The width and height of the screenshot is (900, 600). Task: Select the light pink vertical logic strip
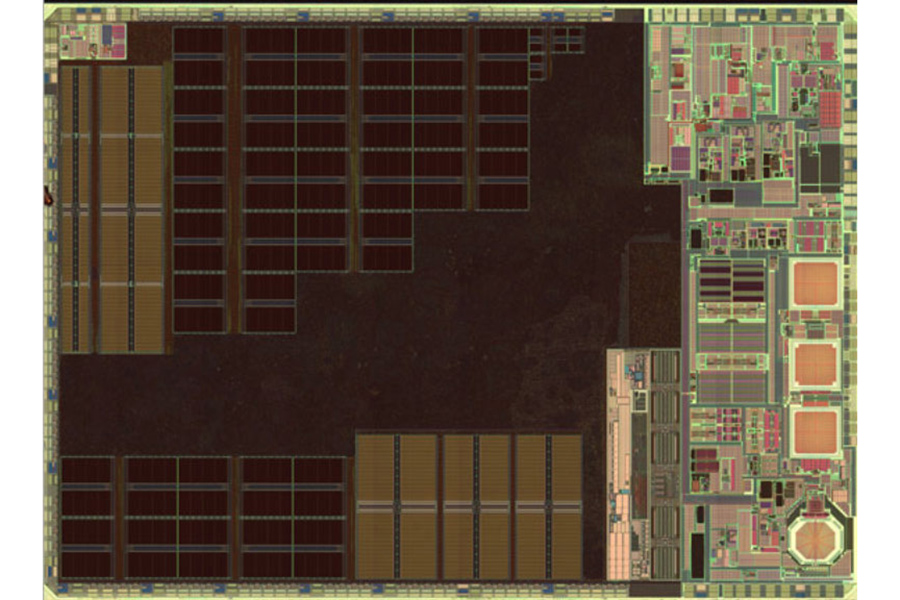click(627, 460)
